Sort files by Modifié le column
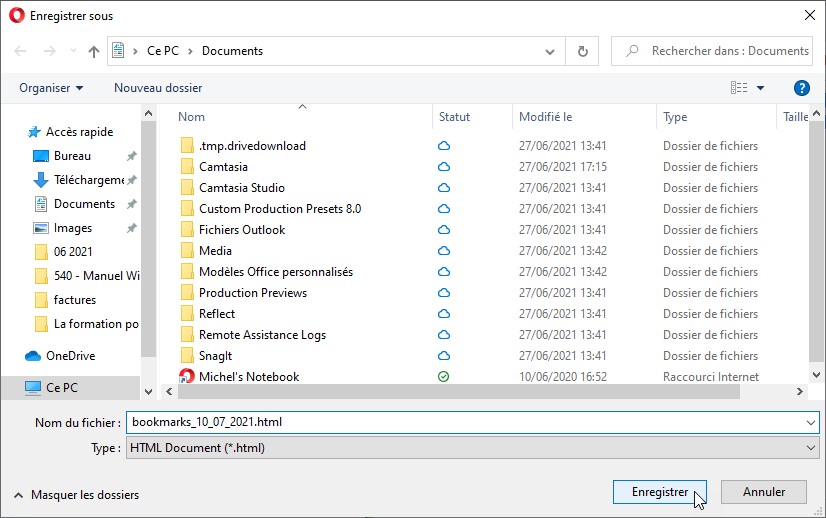826x518 pixels. pos(545,117)
